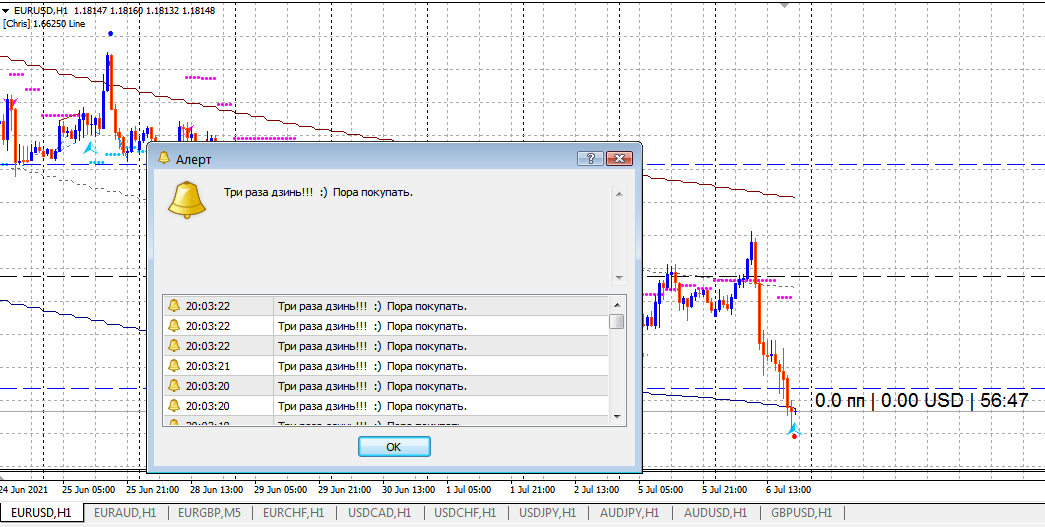Viewport: 1045px width, 527px height.
Task: Click the bell icon in the 20:03:21 row
Action: pos(174,366)
